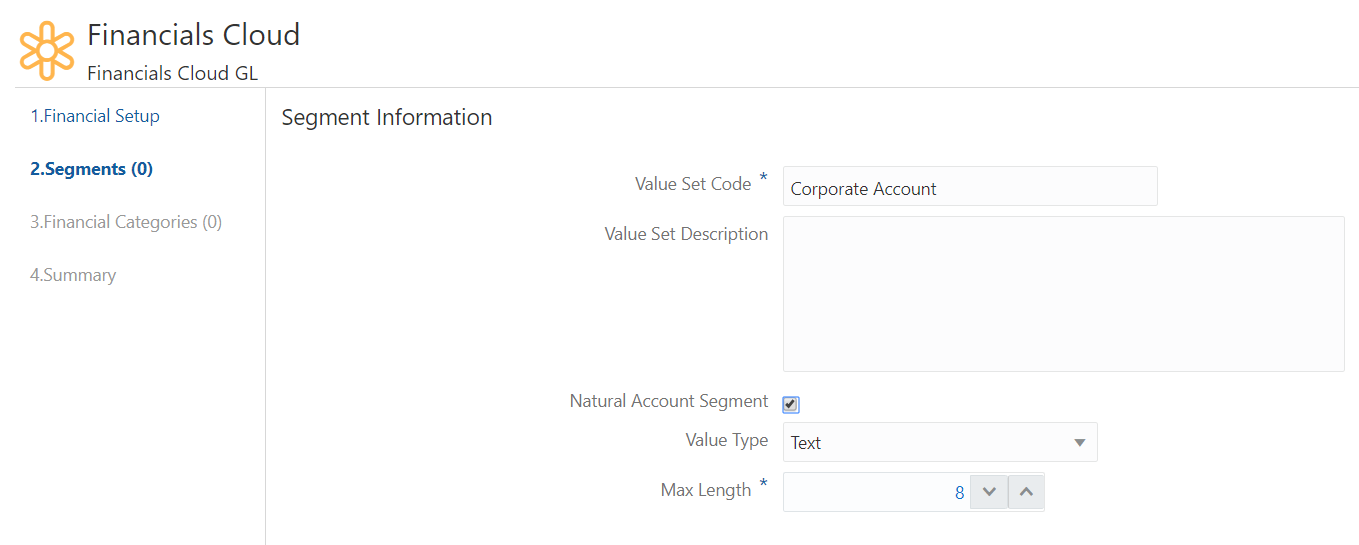The image size is (1359, 545).
Task: Click the Financials Cloud GL subtitle
Action: 172,73
